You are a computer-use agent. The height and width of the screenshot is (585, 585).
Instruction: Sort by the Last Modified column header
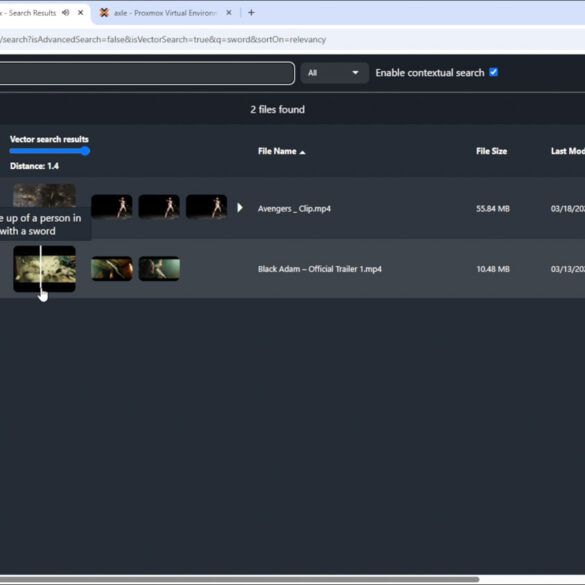(568, 151)
